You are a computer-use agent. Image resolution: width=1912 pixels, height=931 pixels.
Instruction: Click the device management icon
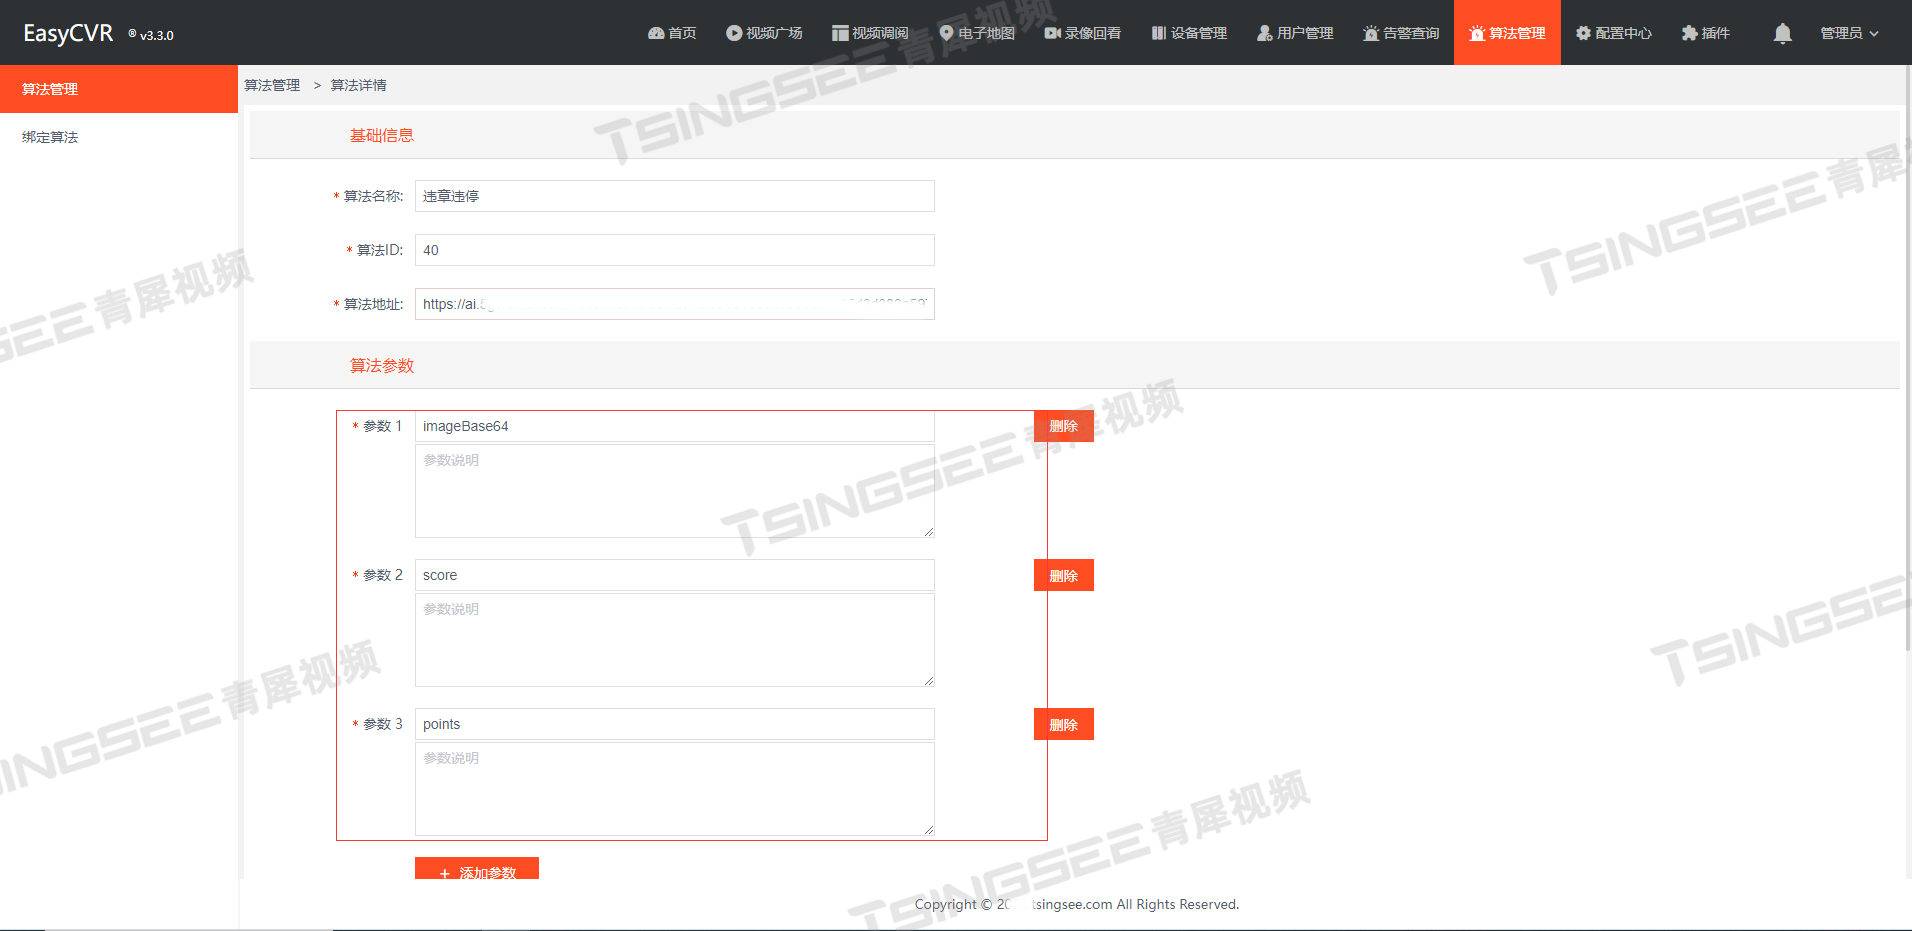[x=1159, y=33]
